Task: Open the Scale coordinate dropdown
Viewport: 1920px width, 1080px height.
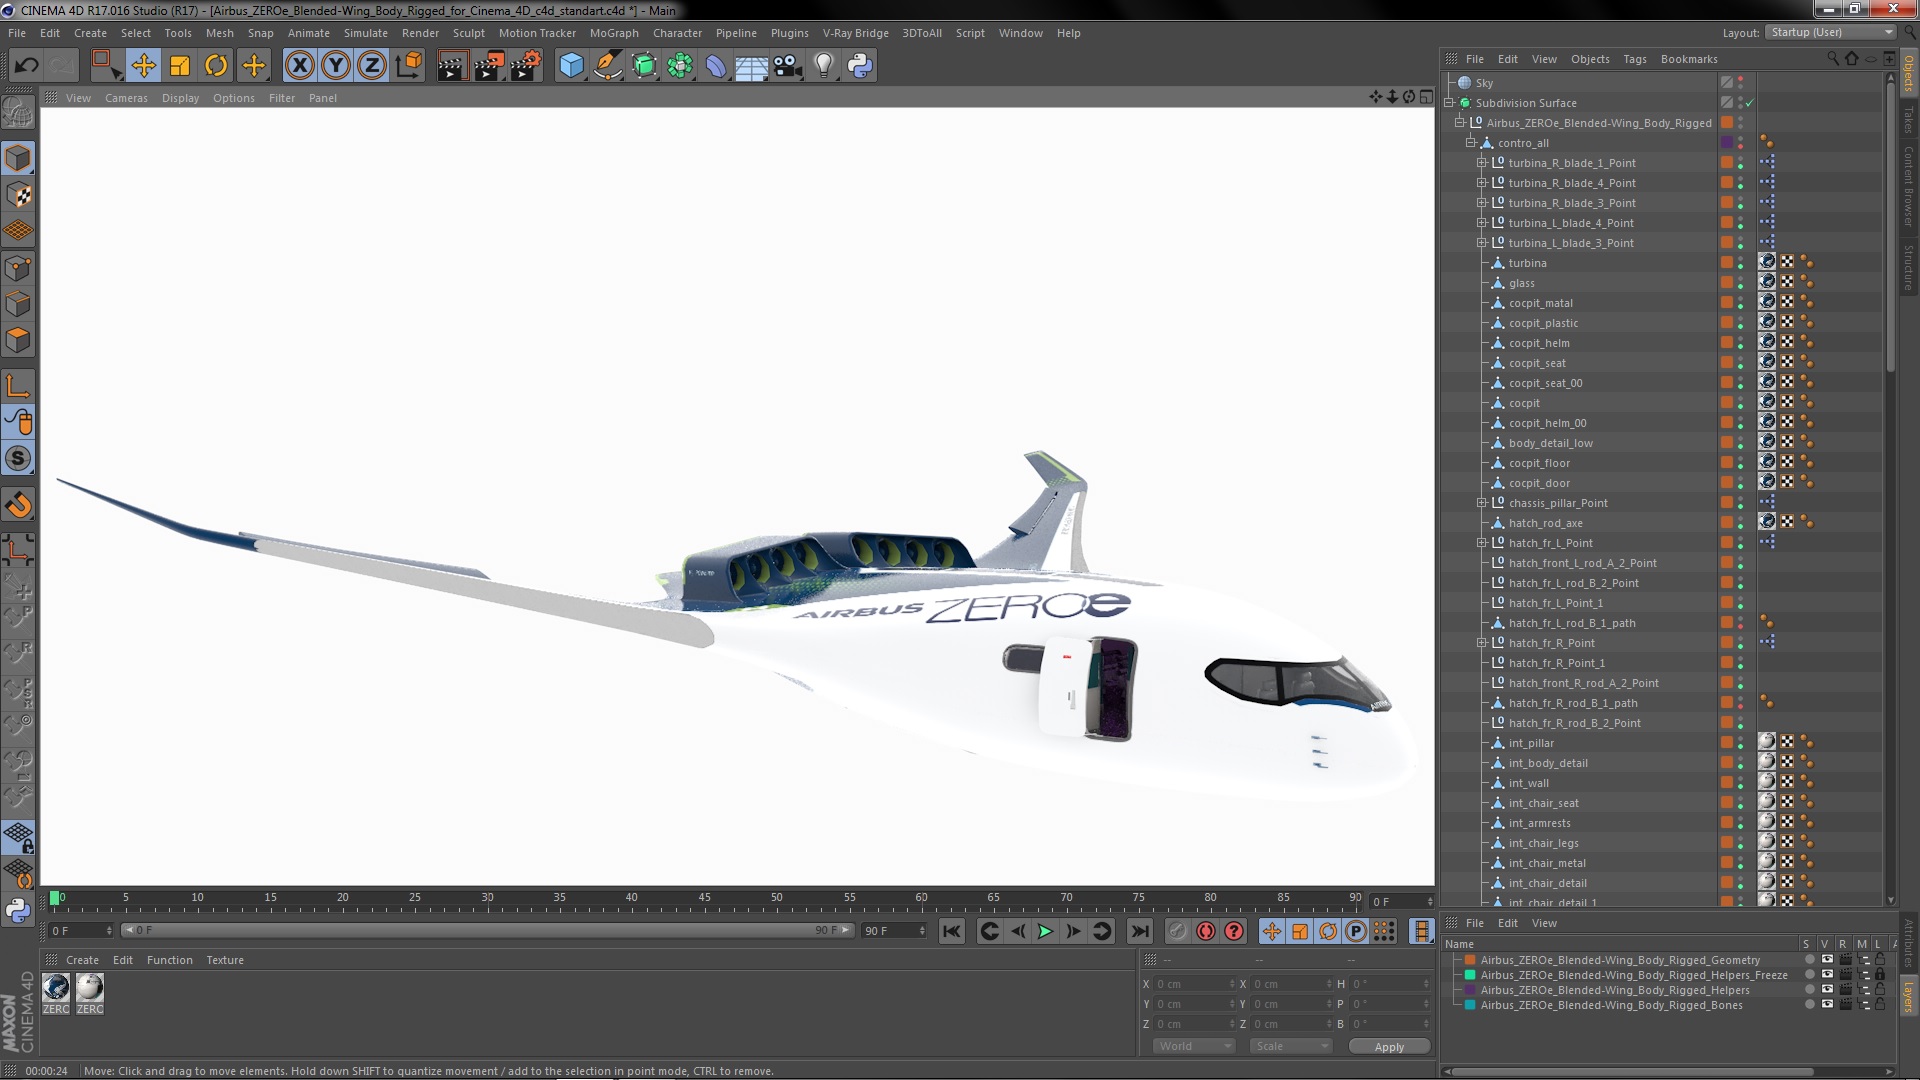Action: coord(1291,1046)
